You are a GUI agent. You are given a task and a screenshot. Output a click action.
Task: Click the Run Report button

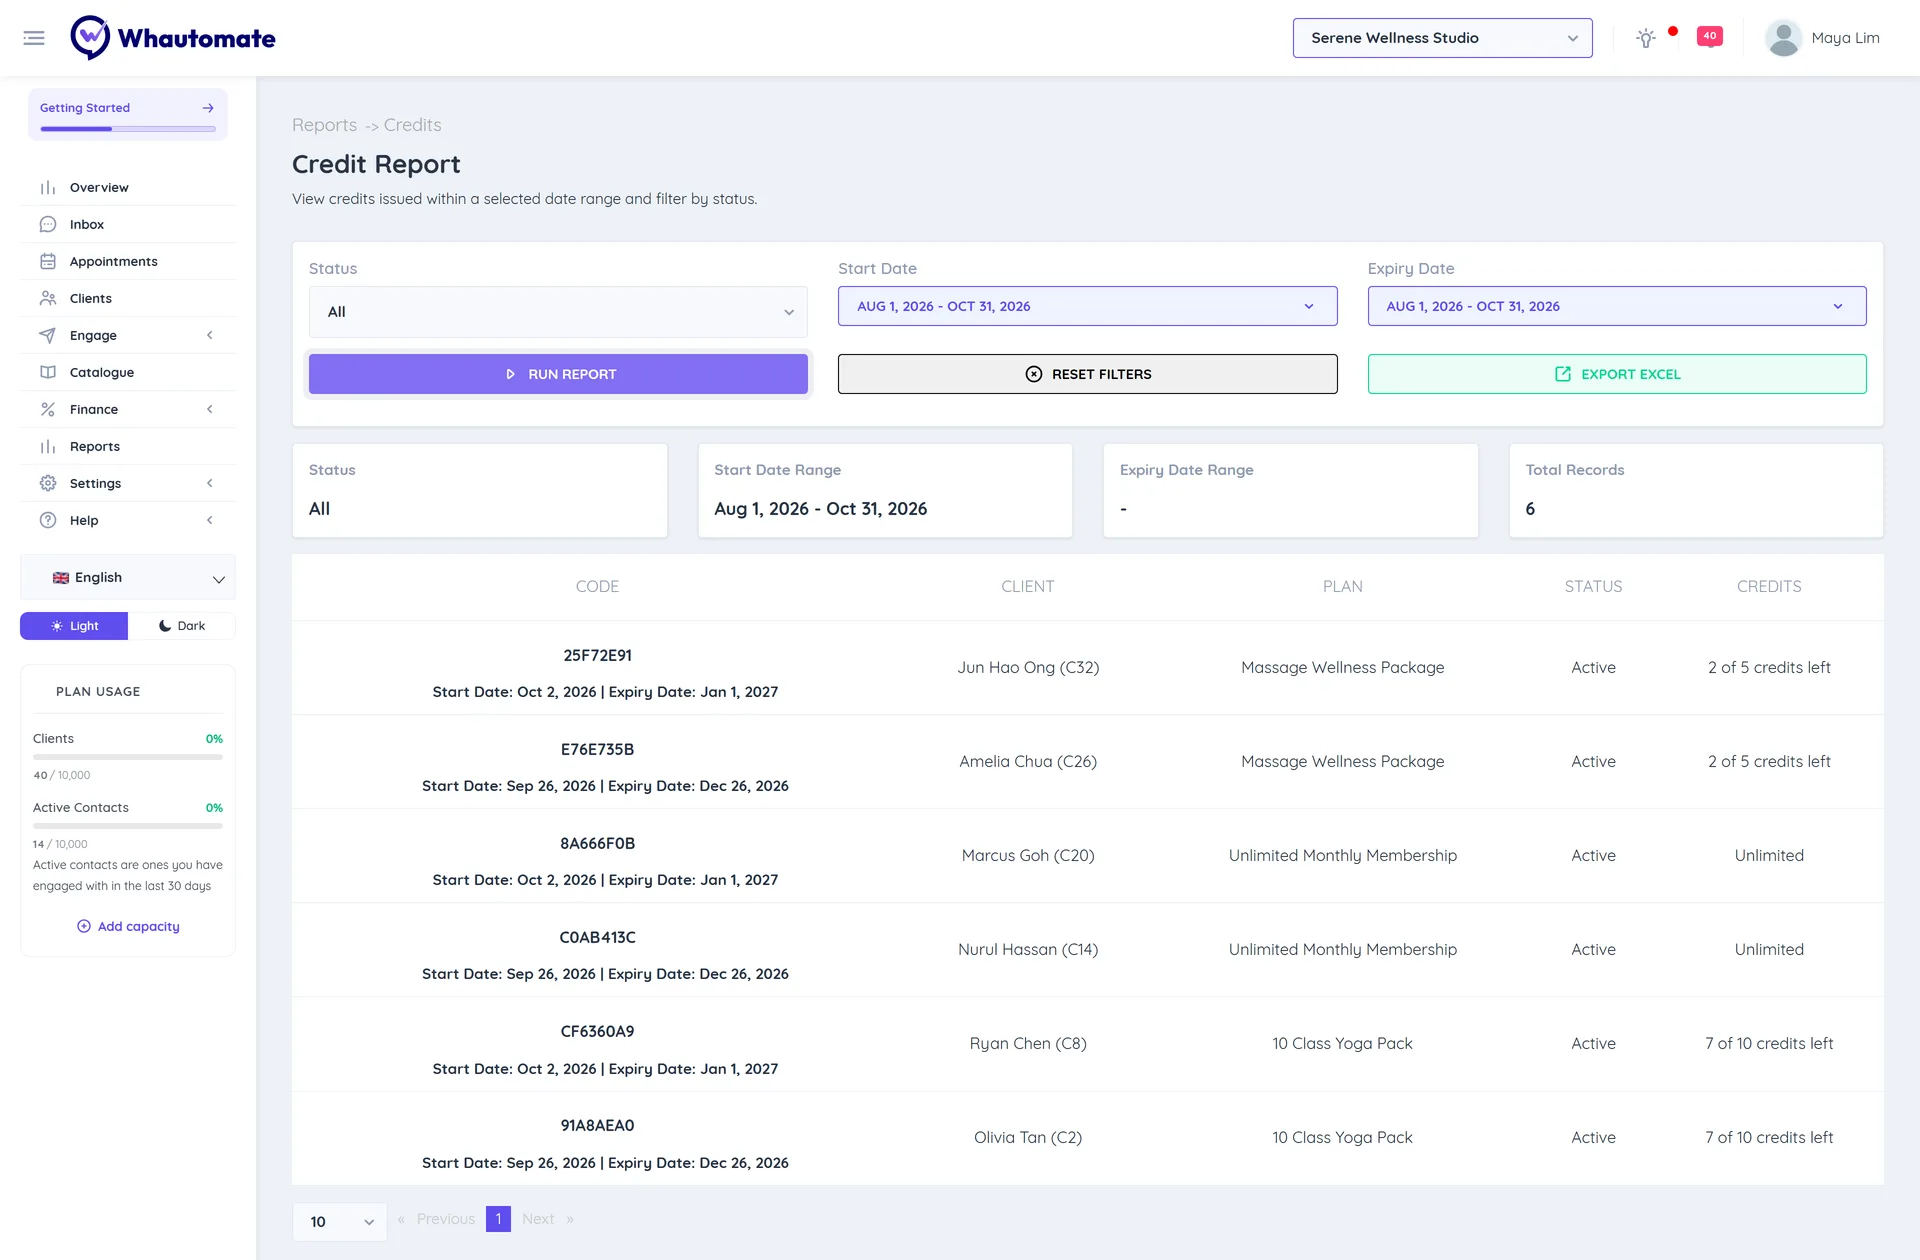[558, 374]
